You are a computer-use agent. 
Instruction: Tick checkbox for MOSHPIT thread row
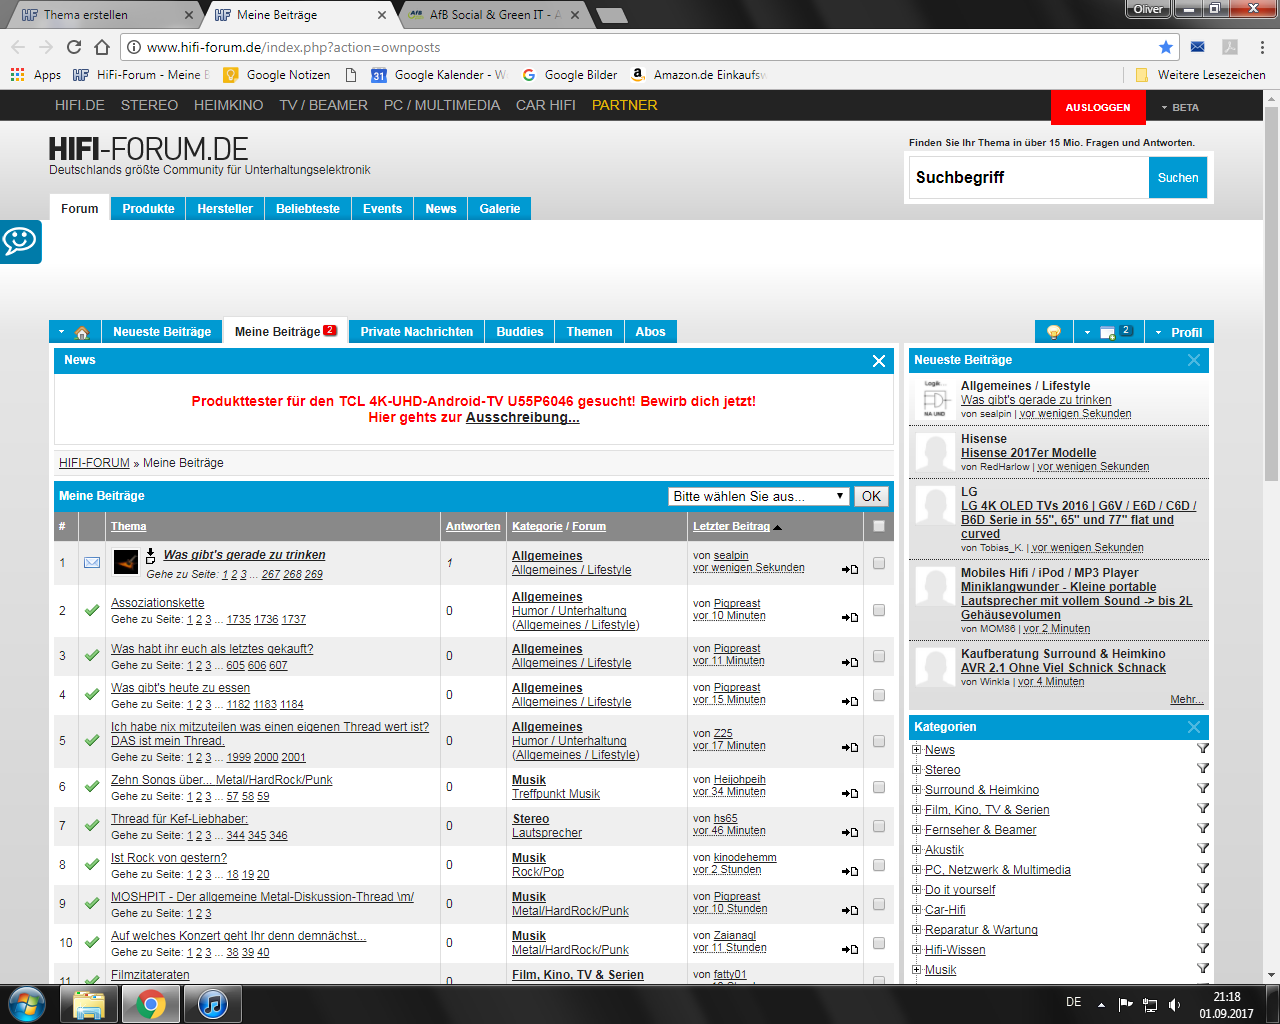[879, 904]
